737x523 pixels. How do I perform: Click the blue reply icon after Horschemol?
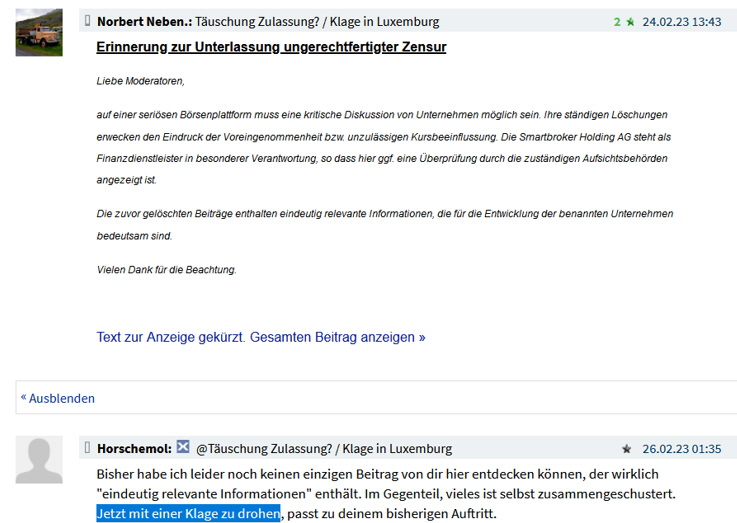click(x=183, y=447)
